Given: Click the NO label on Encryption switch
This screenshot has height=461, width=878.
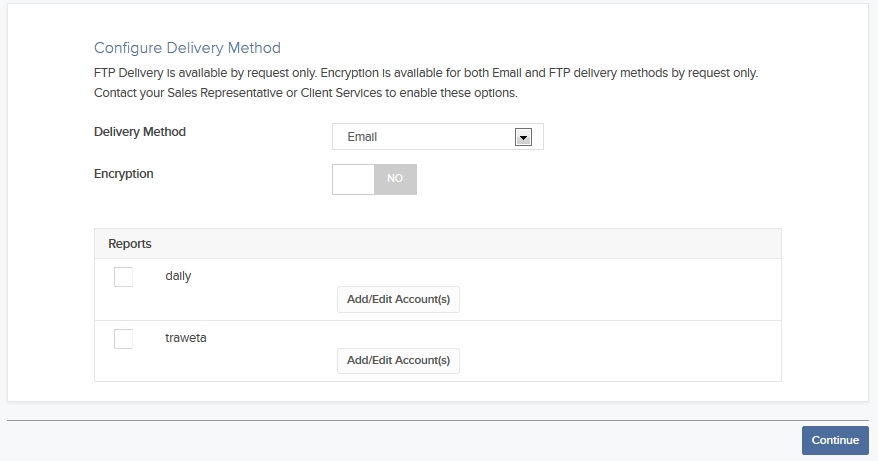Looking at the screenshot, I should (395, 178).
